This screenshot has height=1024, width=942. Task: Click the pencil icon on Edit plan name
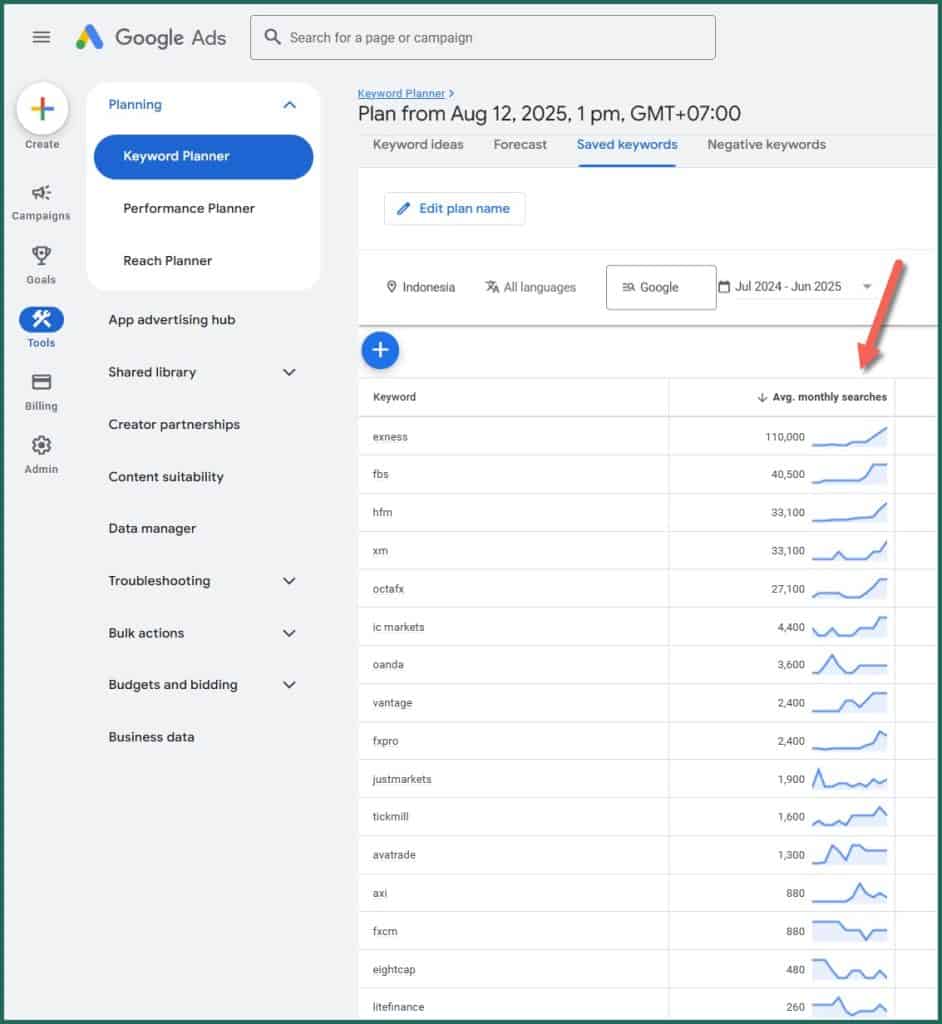(404, 208)
